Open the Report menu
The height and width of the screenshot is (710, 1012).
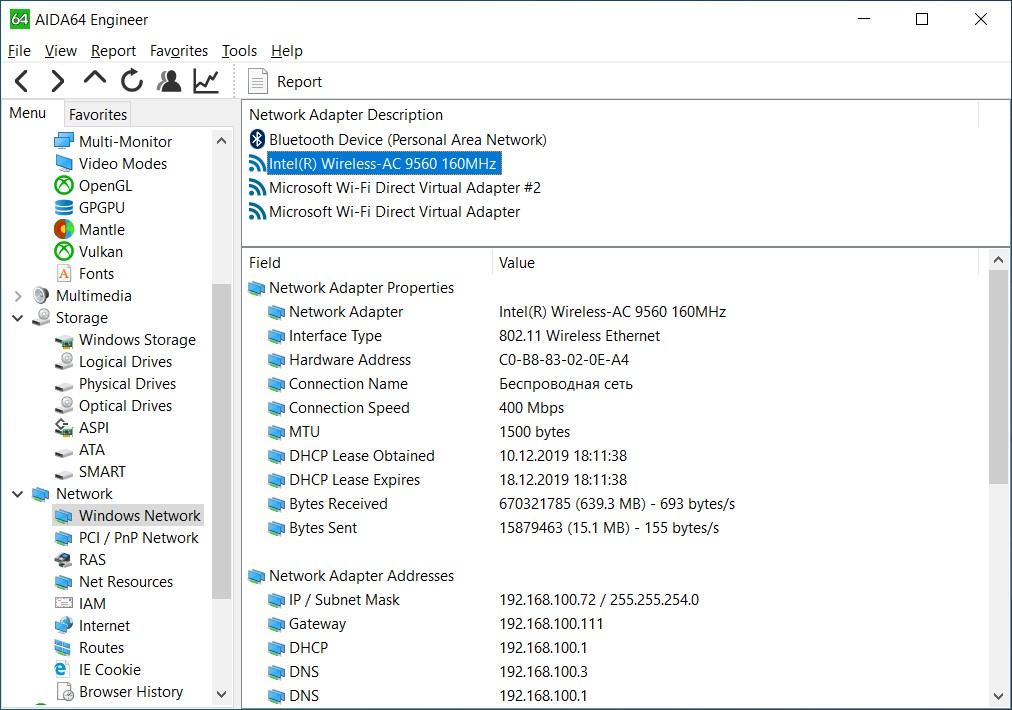[x=113, y=51]
